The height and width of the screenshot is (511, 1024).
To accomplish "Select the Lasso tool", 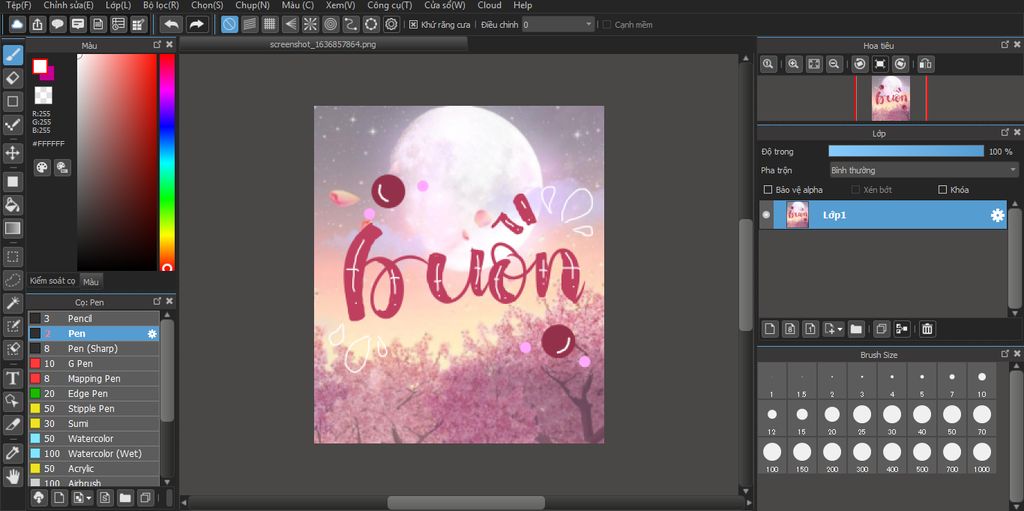I will tap(12, 280).
